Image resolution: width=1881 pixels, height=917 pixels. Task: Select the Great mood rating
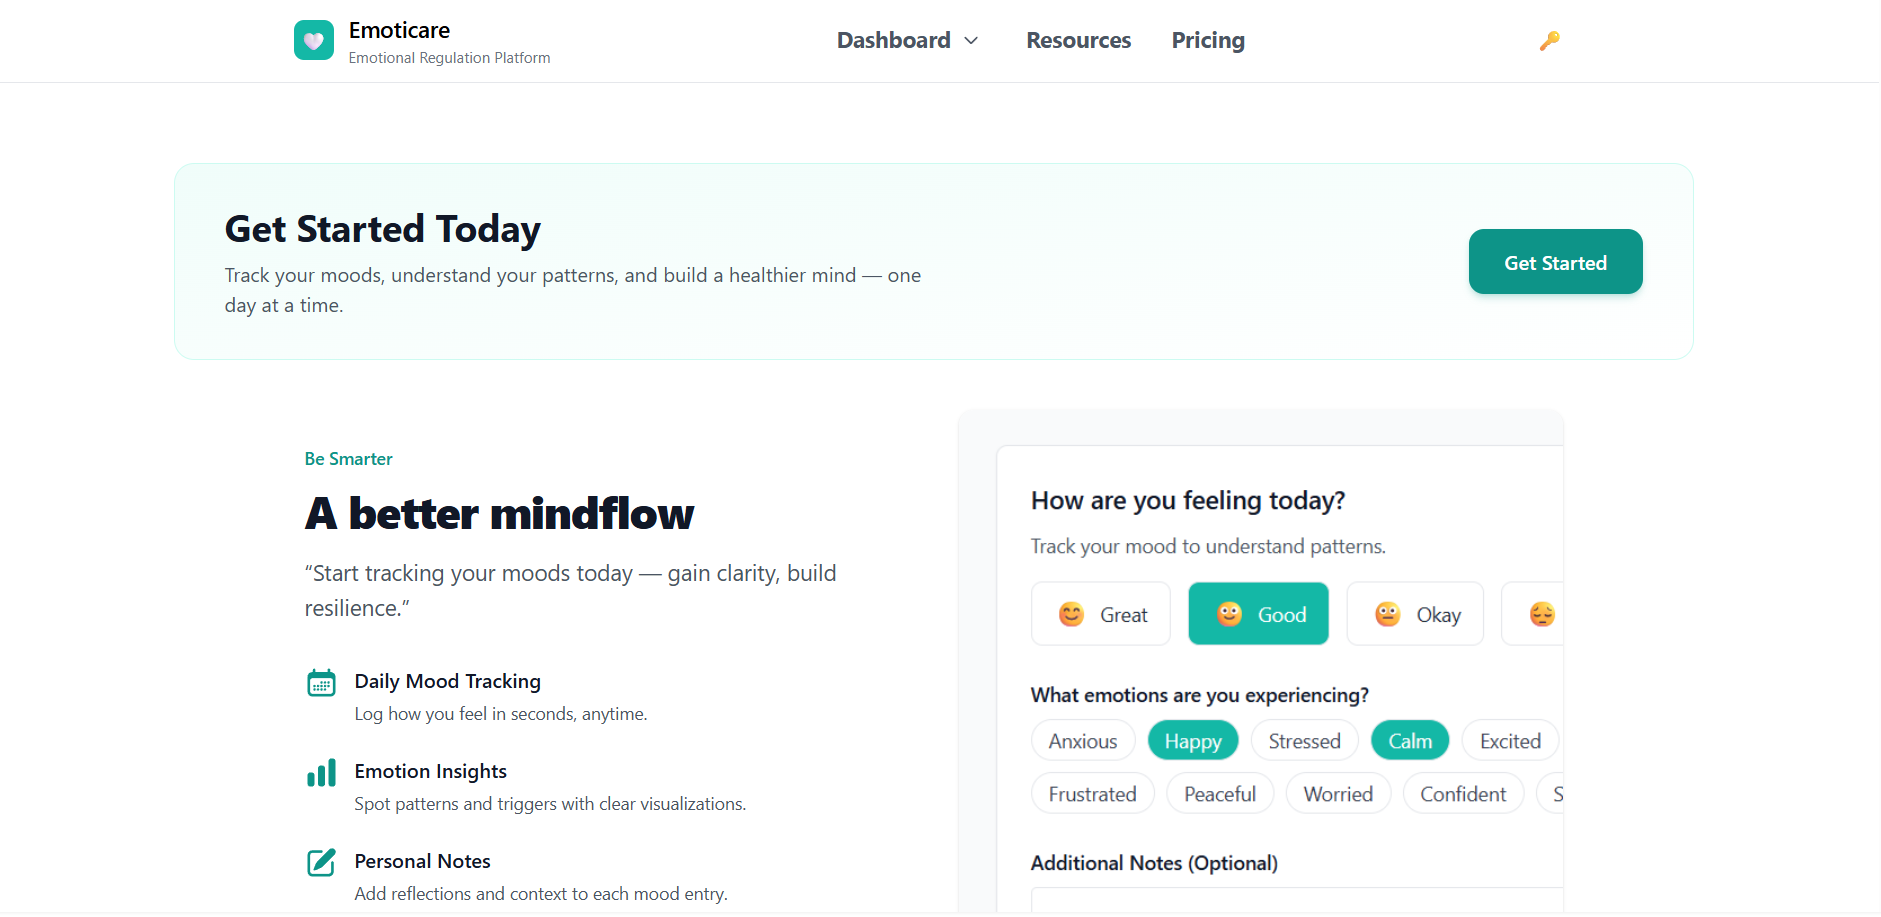(x=1101, y=614)
